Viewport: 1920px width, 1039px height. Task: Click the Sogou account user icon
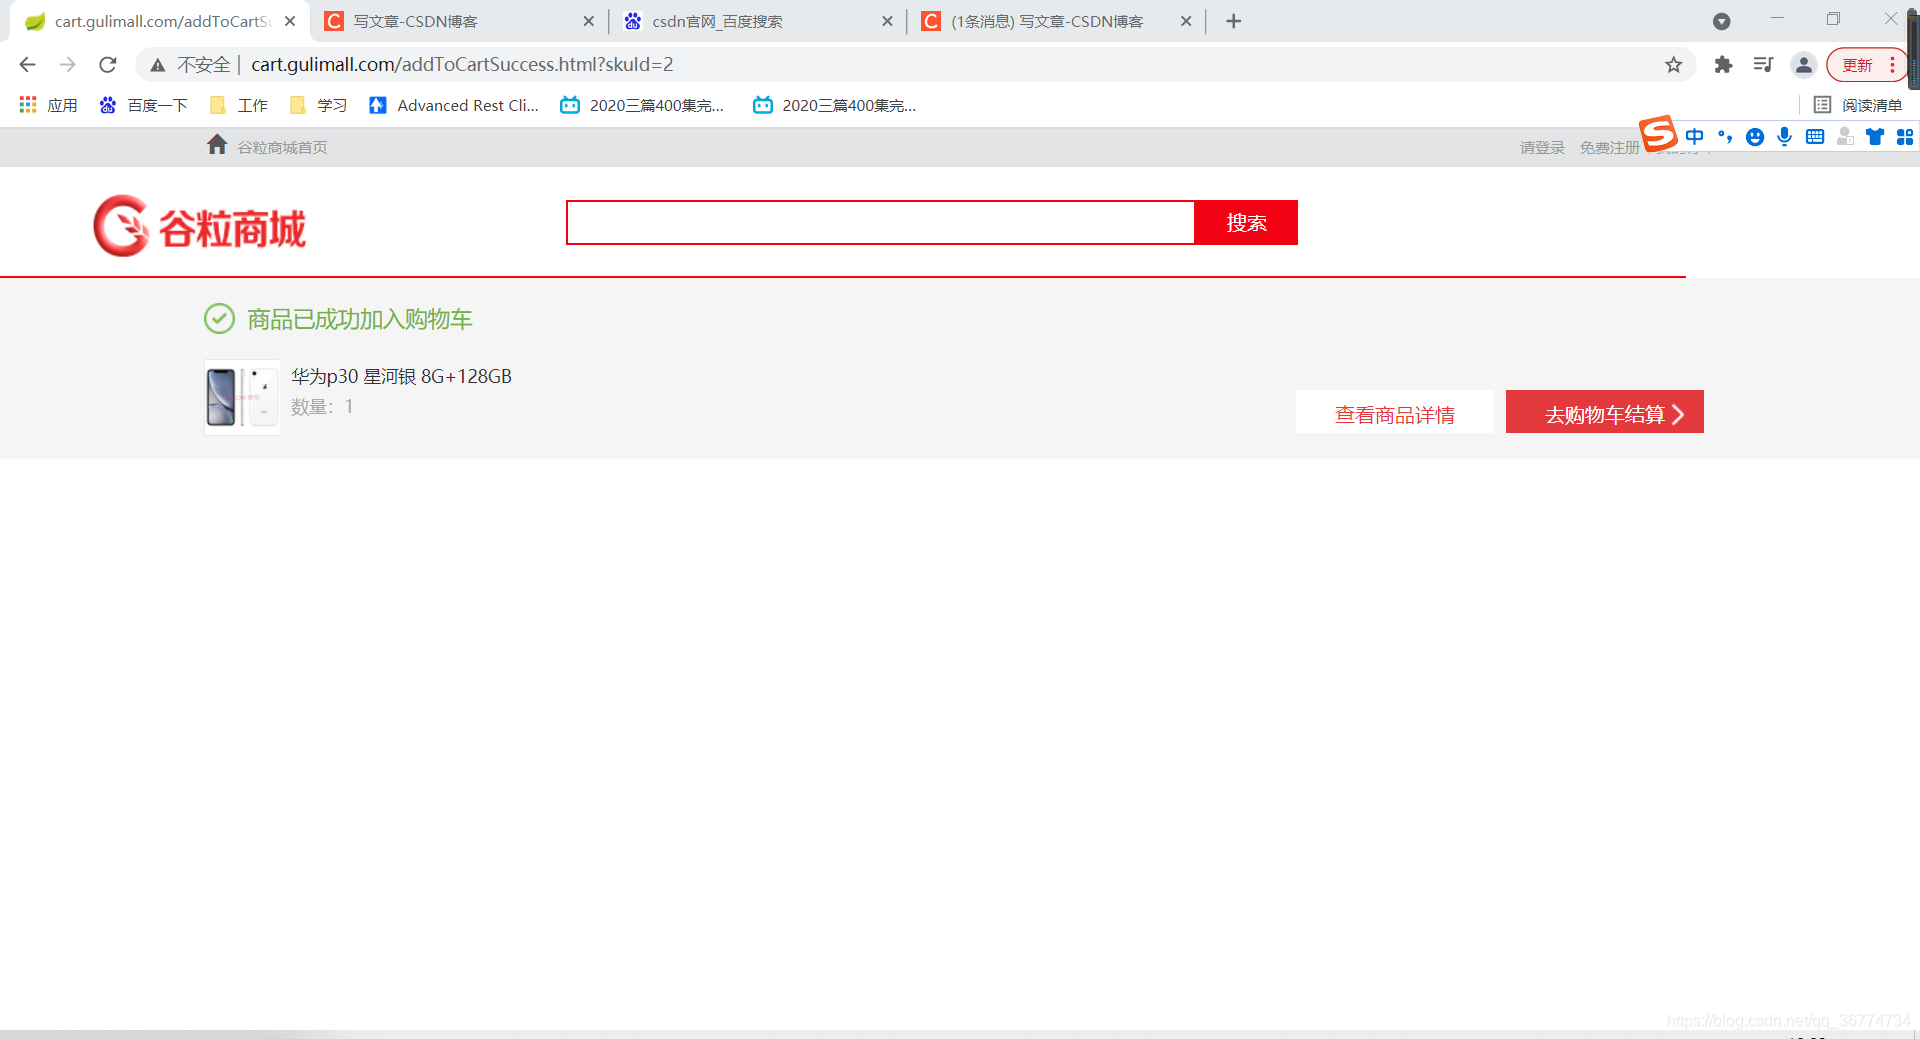[x=1845, y=137]
